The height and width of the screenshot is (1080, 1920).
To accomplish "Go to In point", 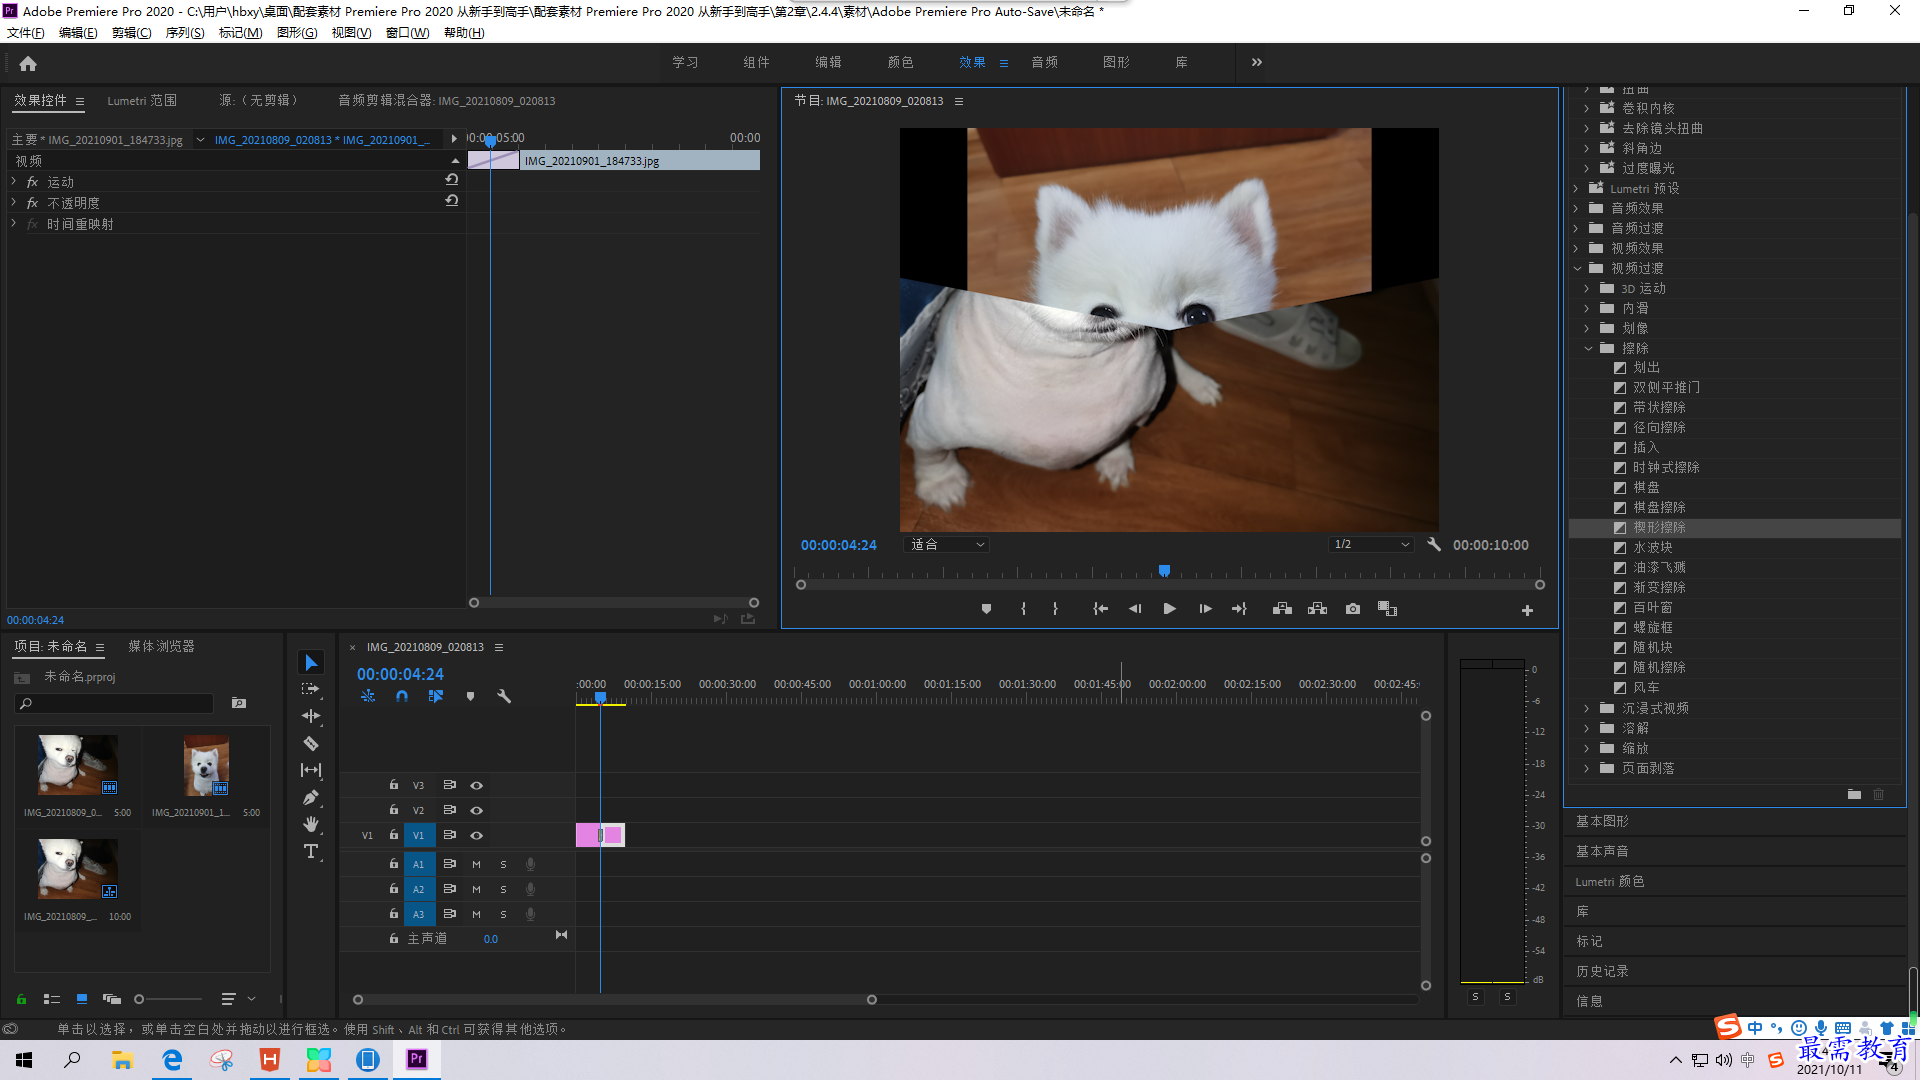I will 1100,609.
